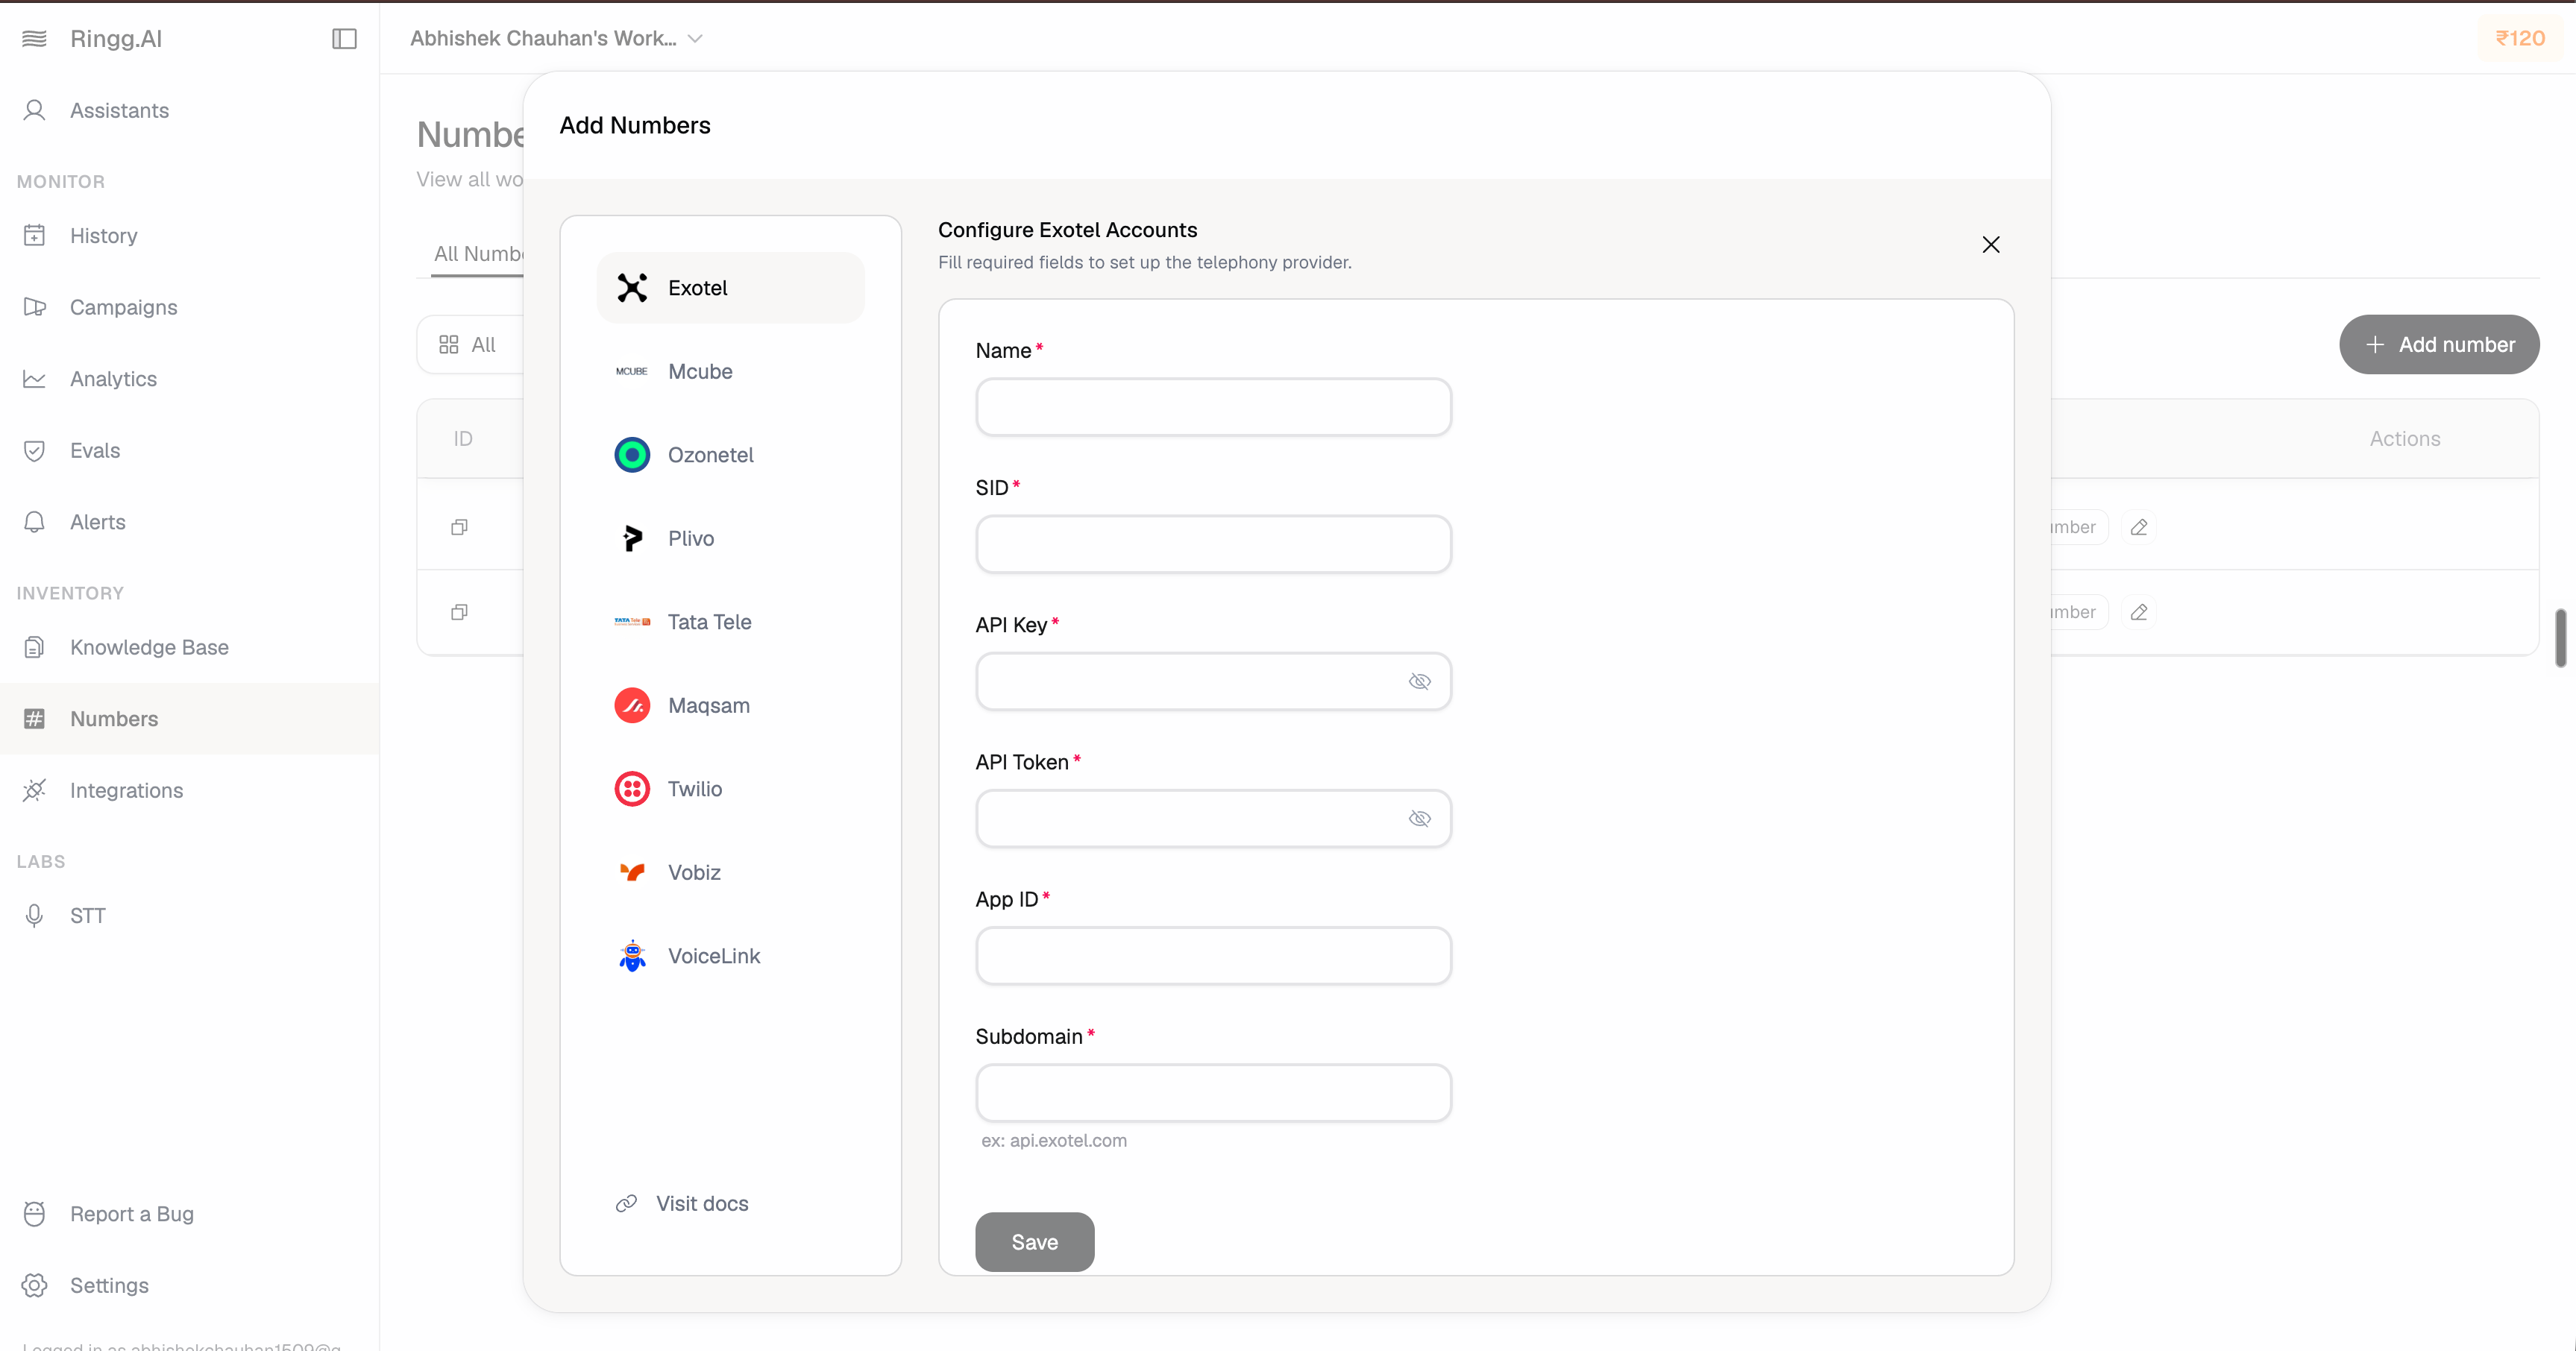Select the All grid filter

click(469, 344)
